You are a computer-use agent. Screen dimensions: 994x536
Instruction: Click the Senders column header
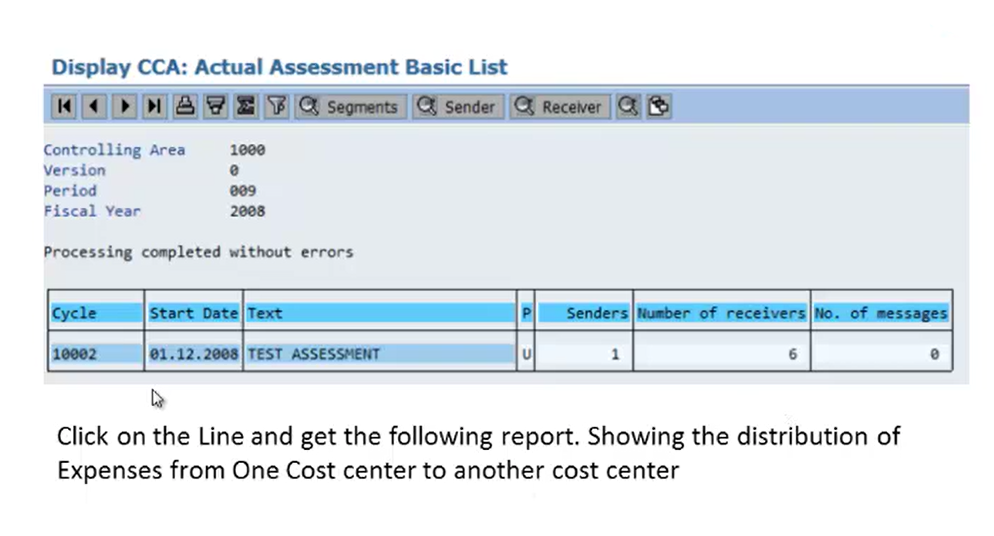583,313
